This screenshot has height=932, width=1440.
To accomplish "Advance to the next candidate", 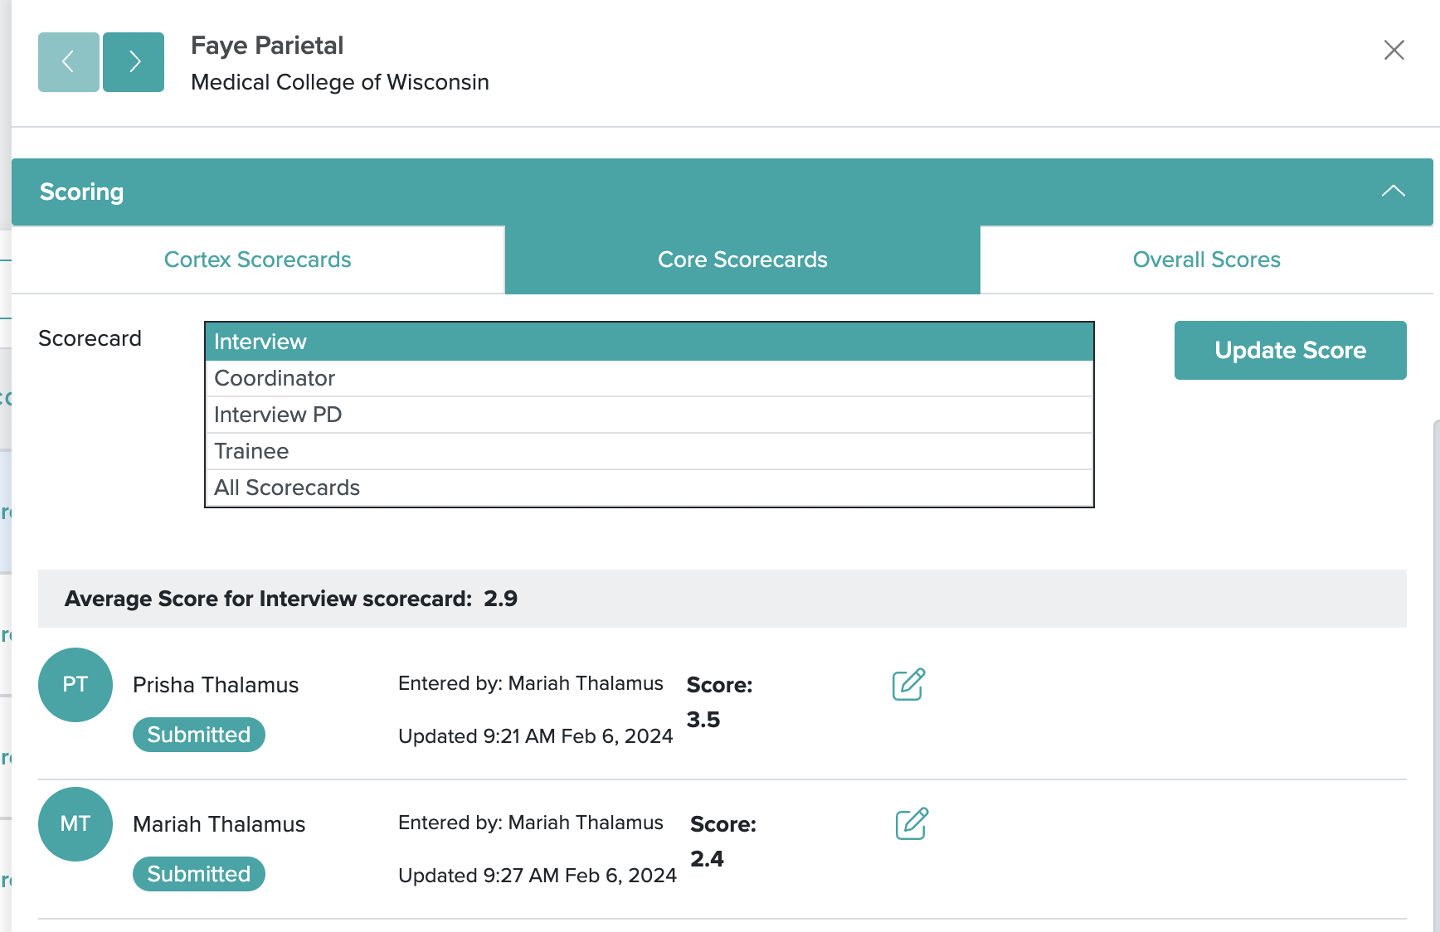I will (133, 62).
